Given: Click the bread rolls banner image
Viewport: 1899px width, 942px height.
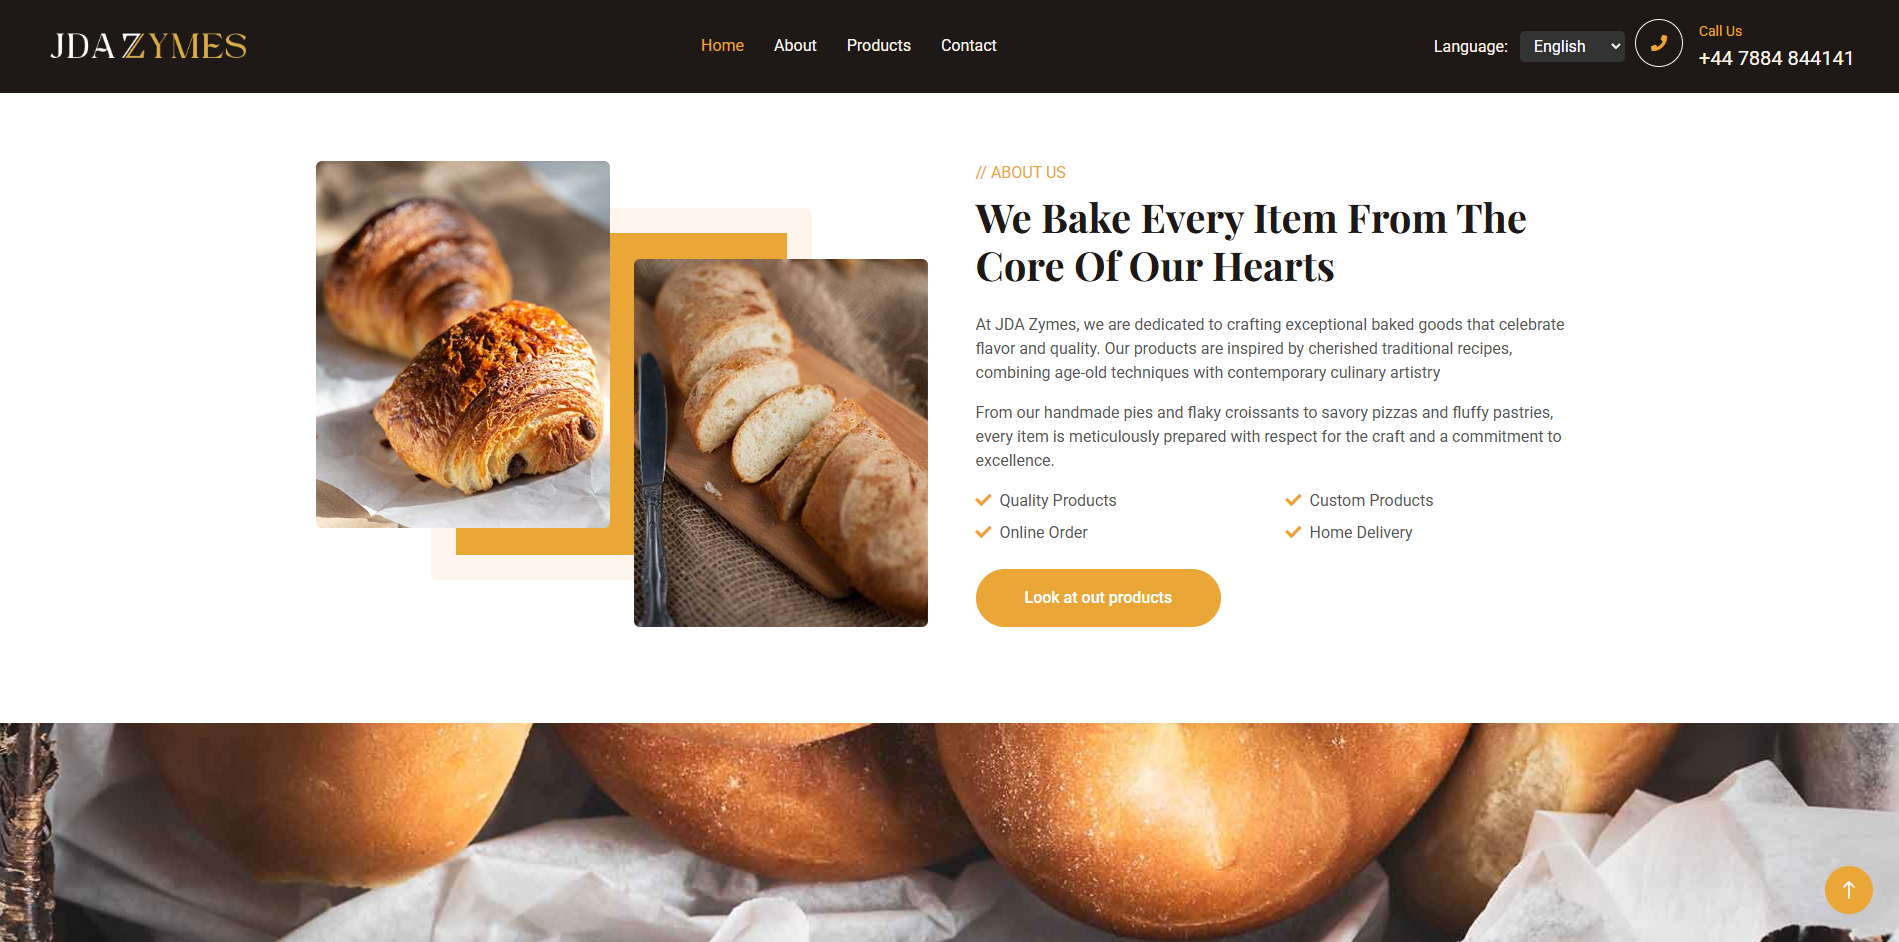Looking at the screenshot, I should (949, 832).
